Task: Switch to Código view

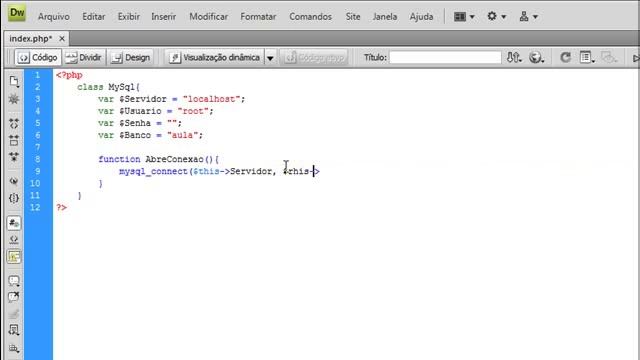Action: click(x=38, y=58)
